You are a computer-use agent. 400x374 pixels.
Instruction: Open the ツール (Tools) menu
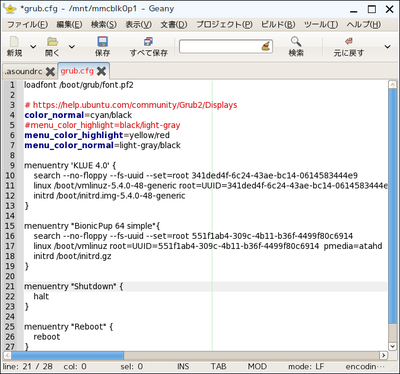pyautogui.click(x=321, y=25)
